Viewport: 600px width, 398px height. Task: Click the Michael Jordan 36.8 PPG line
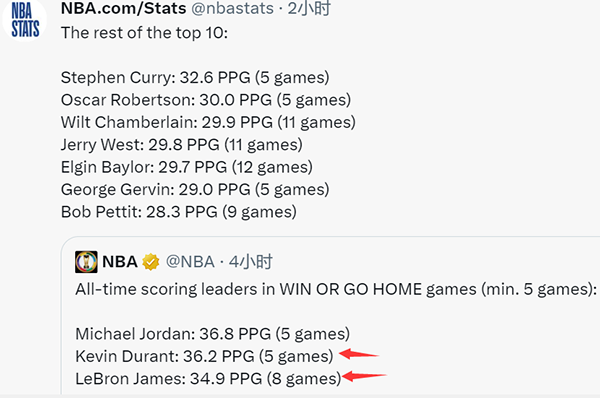coord(212,334)
